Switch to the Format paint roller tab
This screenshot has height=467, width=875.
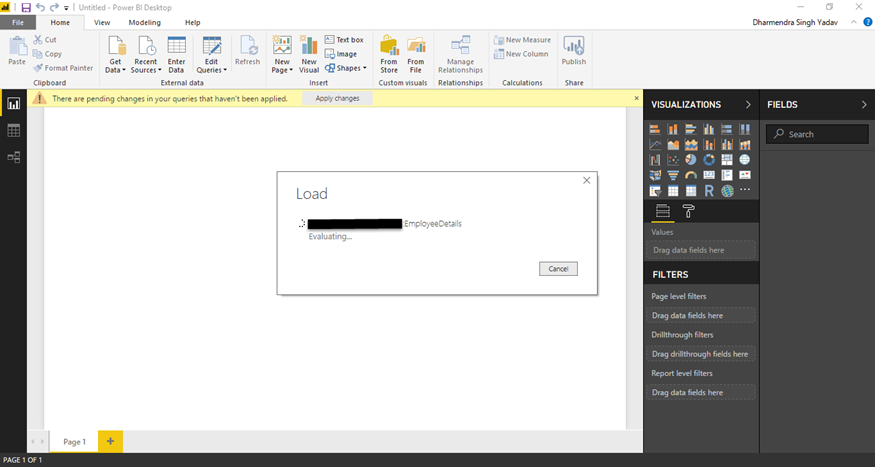[x=689, y=211]
